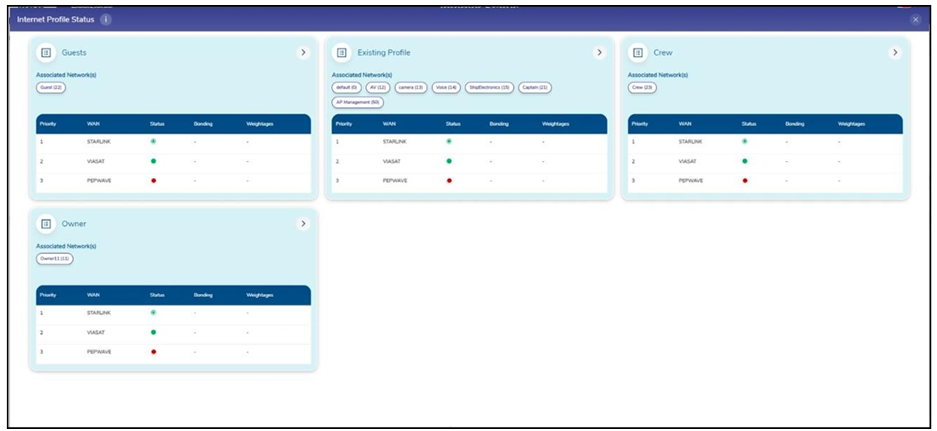The height and width of the screenshot is (431, 937).
Task: Click green VIASAT status dot in Owner table
Action: pos(154,332)
